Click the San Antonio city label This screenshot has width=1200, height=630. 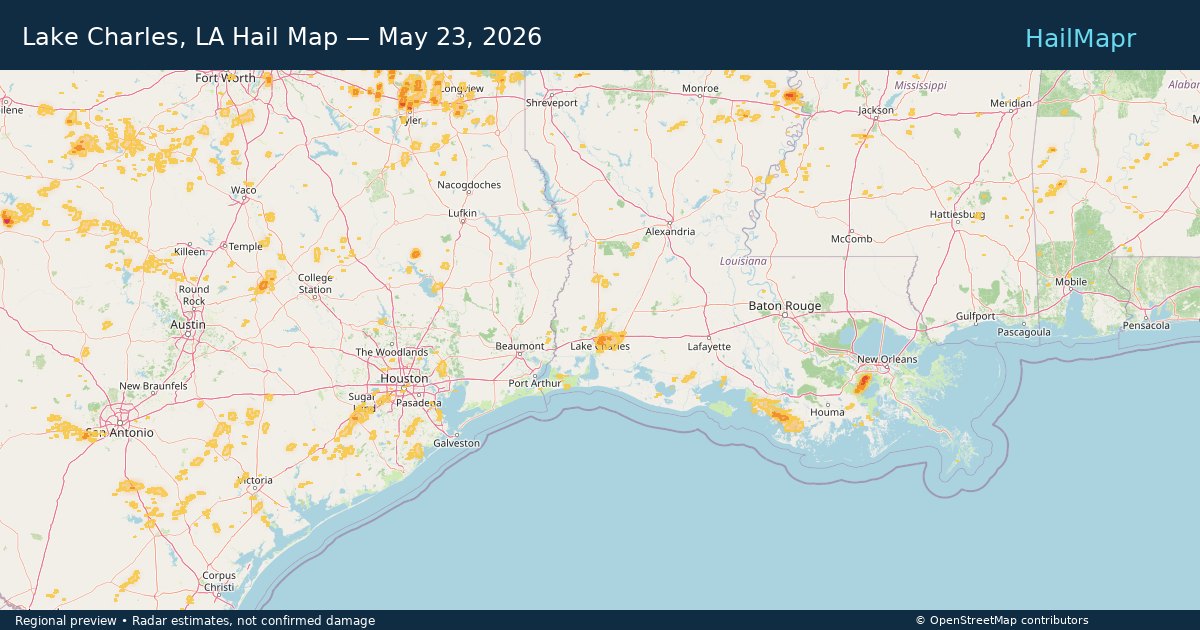[x=119, y=433]
